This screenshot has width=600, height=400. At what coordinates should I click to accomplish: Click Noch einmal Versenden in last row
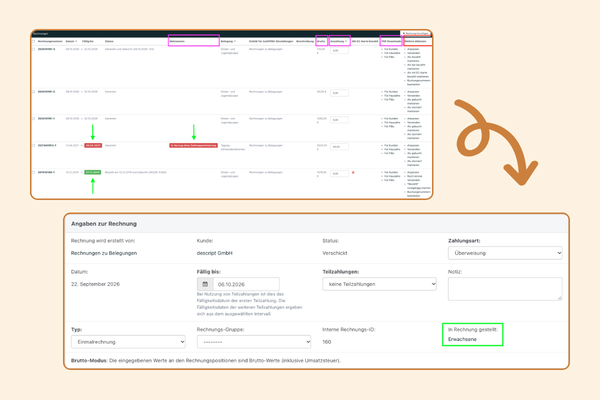coord(414,178)
